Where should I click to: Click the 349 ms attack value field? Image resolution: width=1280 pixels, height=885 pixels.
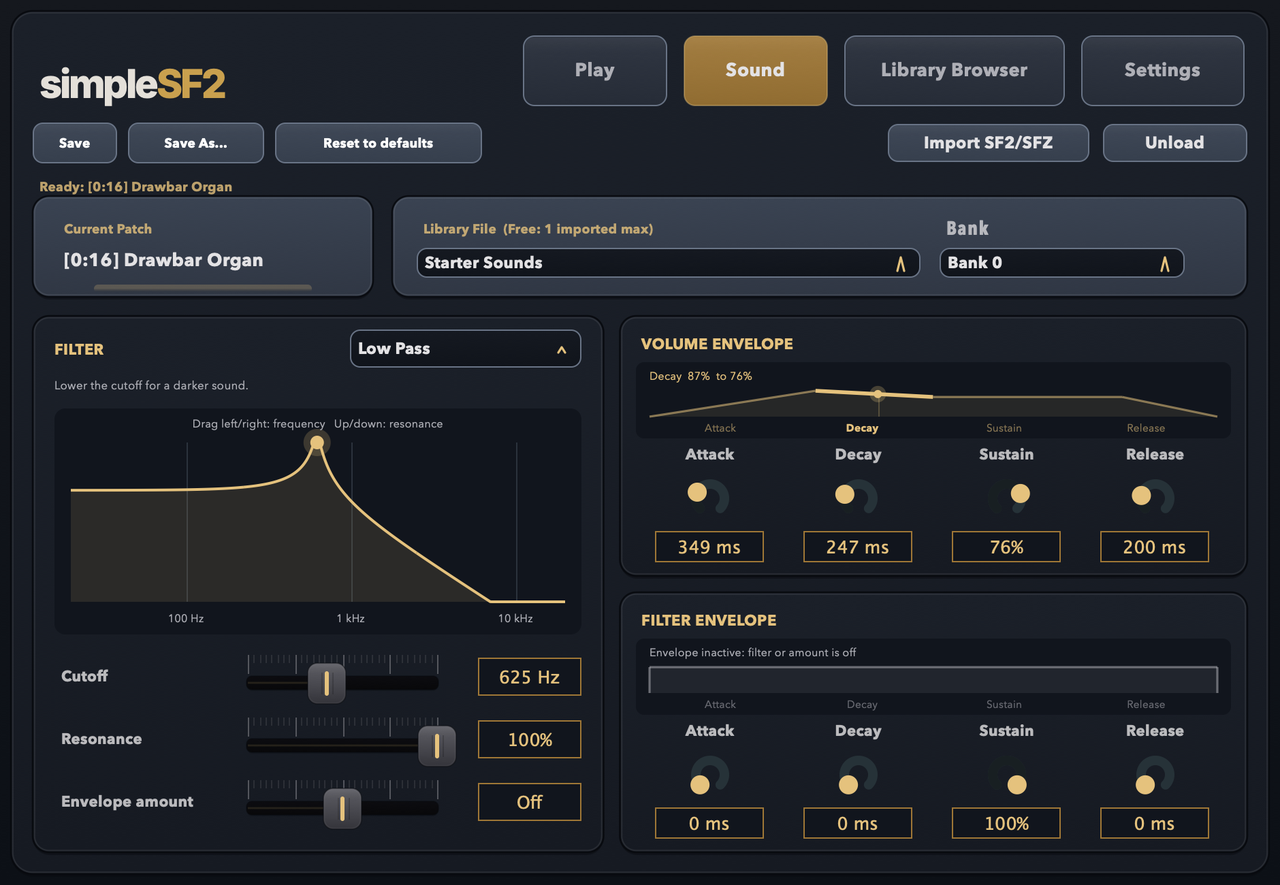[709, 547]
